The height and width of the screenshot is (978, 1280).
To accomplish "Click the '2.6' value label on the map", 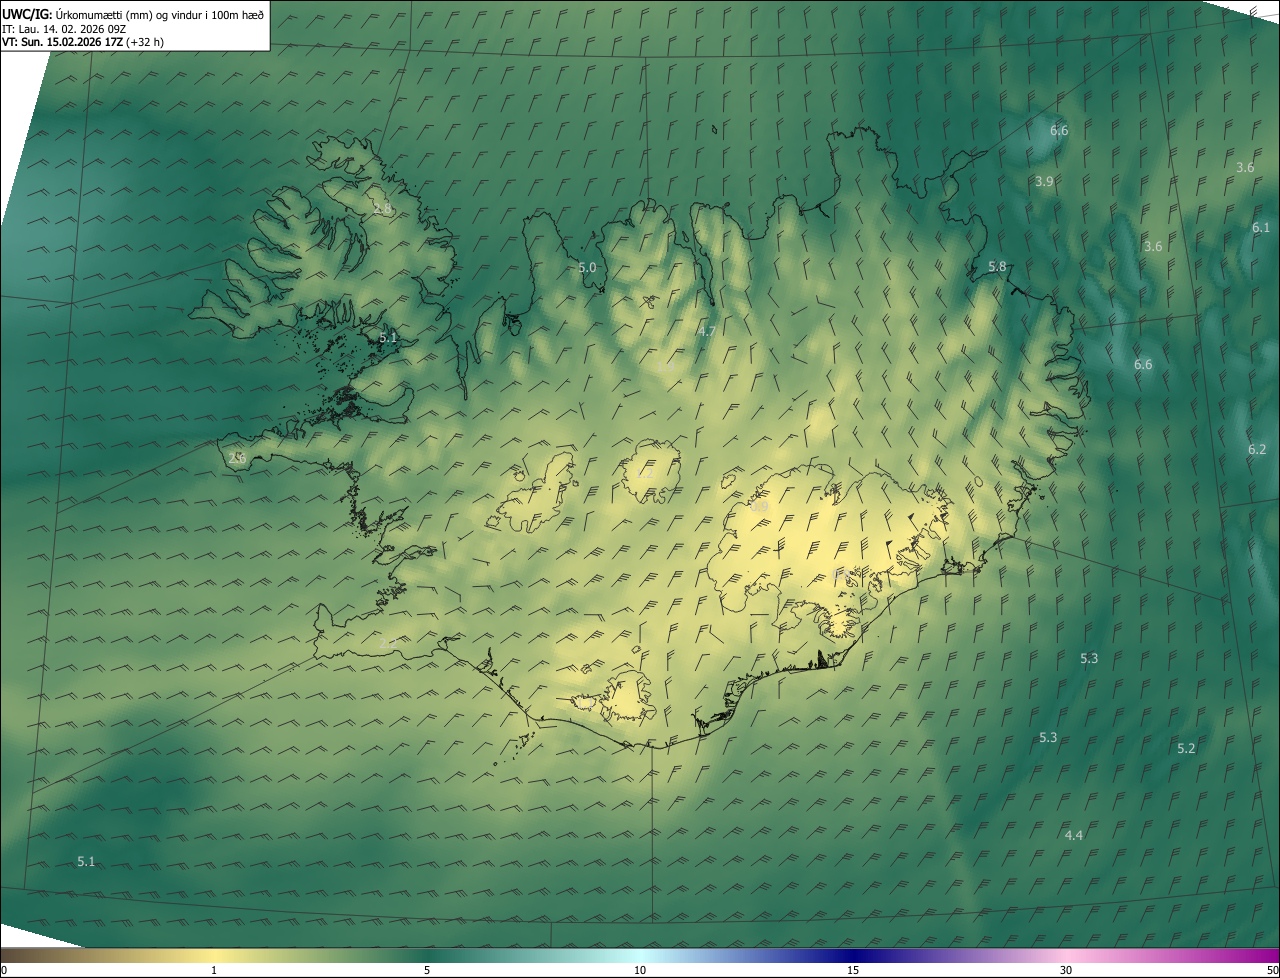I will tap(237, 458).
